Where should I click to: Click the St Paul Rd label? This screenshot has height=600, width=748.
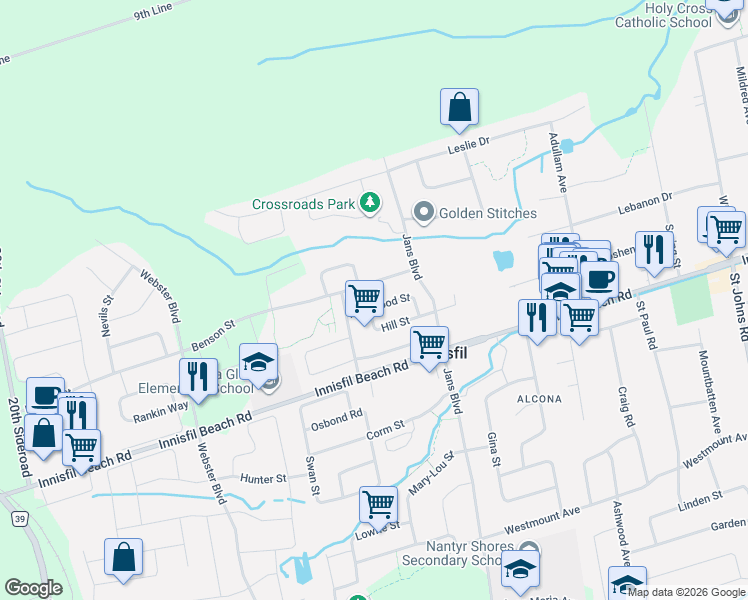(x=646, y=325)
